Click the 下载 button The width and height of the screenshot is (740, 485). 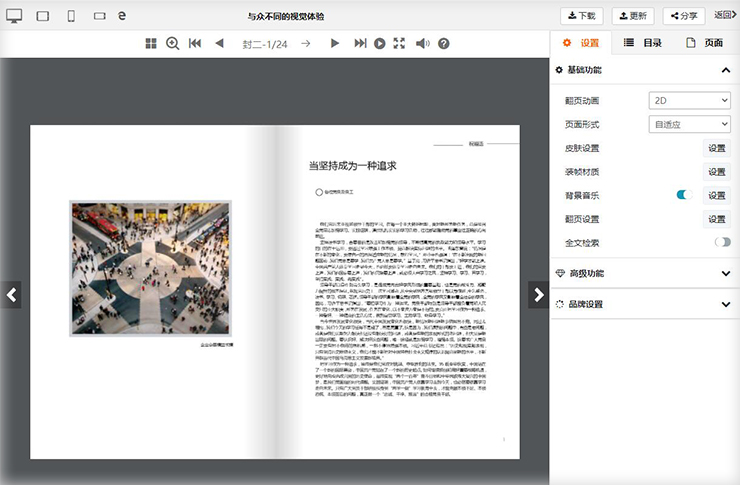click(582, 16)
